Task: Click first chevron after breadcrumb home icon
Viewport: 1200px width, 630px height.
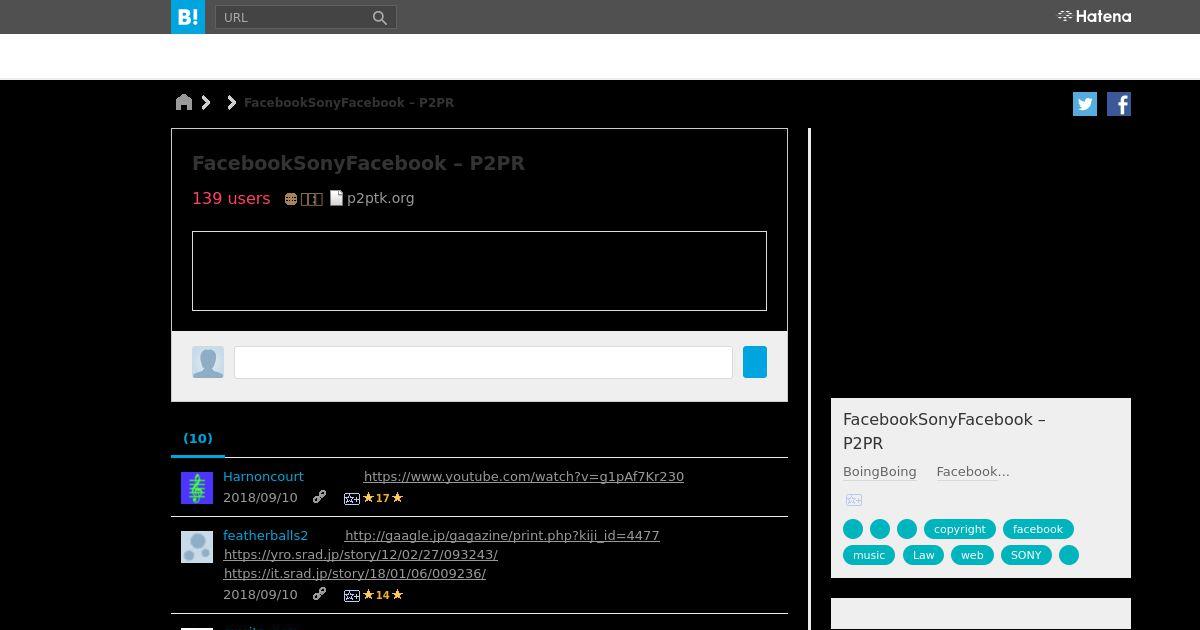Action: tap(206, 102)
